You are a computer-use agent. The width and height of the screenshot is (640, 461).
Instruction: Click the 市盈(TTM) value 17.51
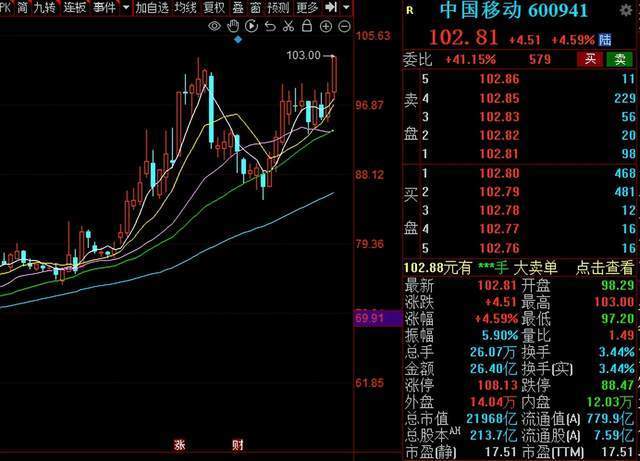[x=617, y=452]
